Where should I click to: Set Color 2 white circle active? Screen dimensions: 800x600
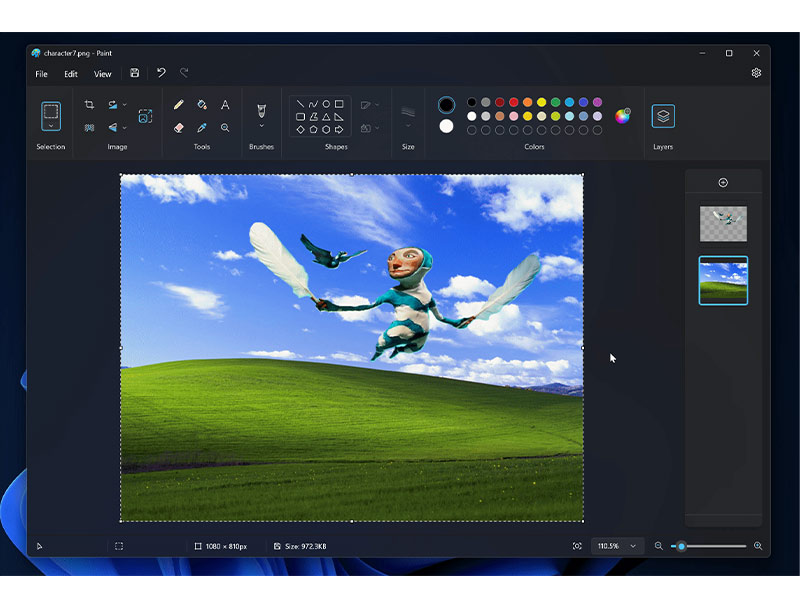click(x=446, y=126)
